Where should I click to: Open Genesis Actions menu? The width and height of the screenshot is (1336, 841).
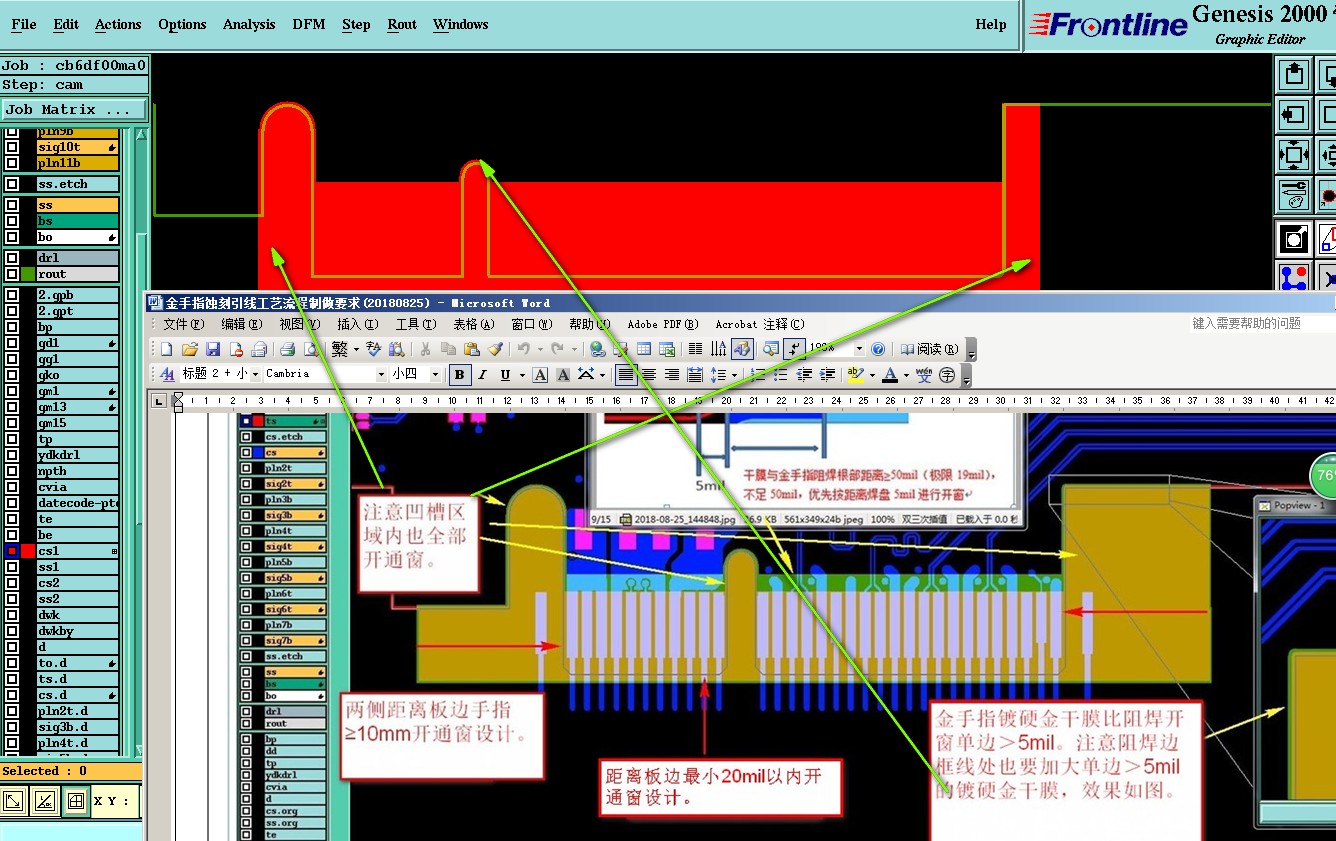(x=118, y=24)
